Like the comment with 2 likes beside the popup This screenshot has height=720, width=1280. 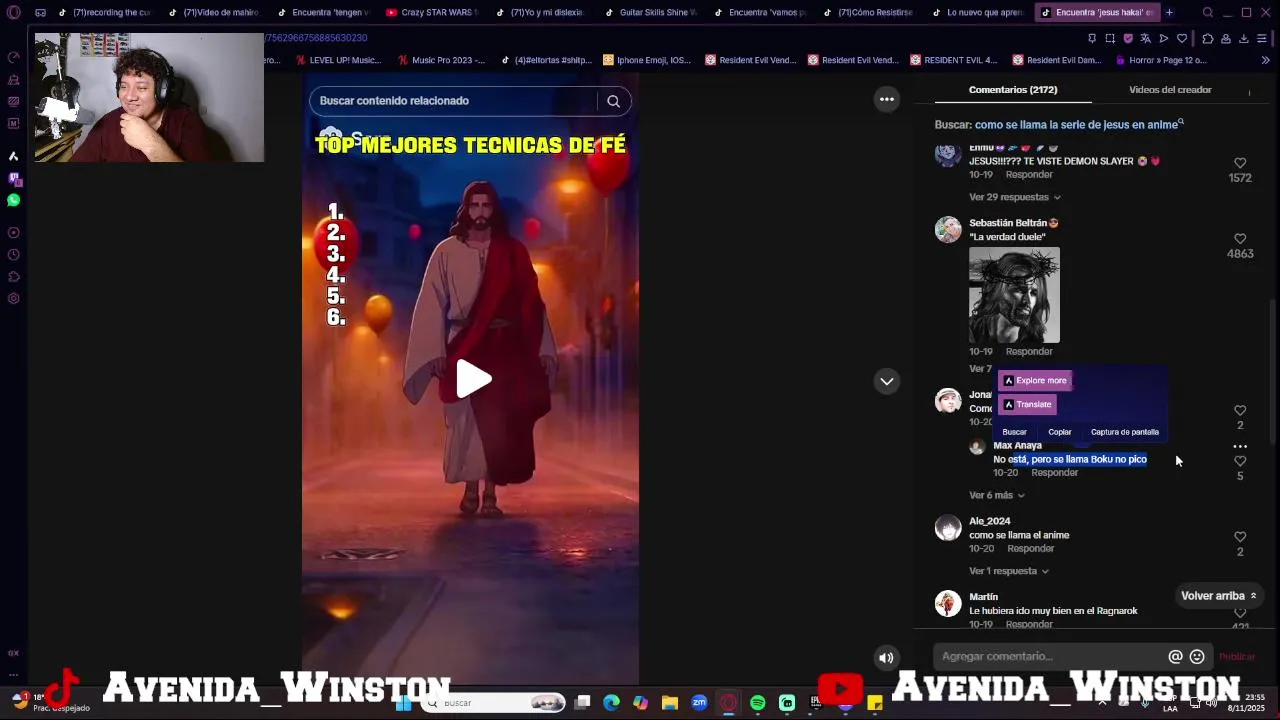[x=1240, y=410]
